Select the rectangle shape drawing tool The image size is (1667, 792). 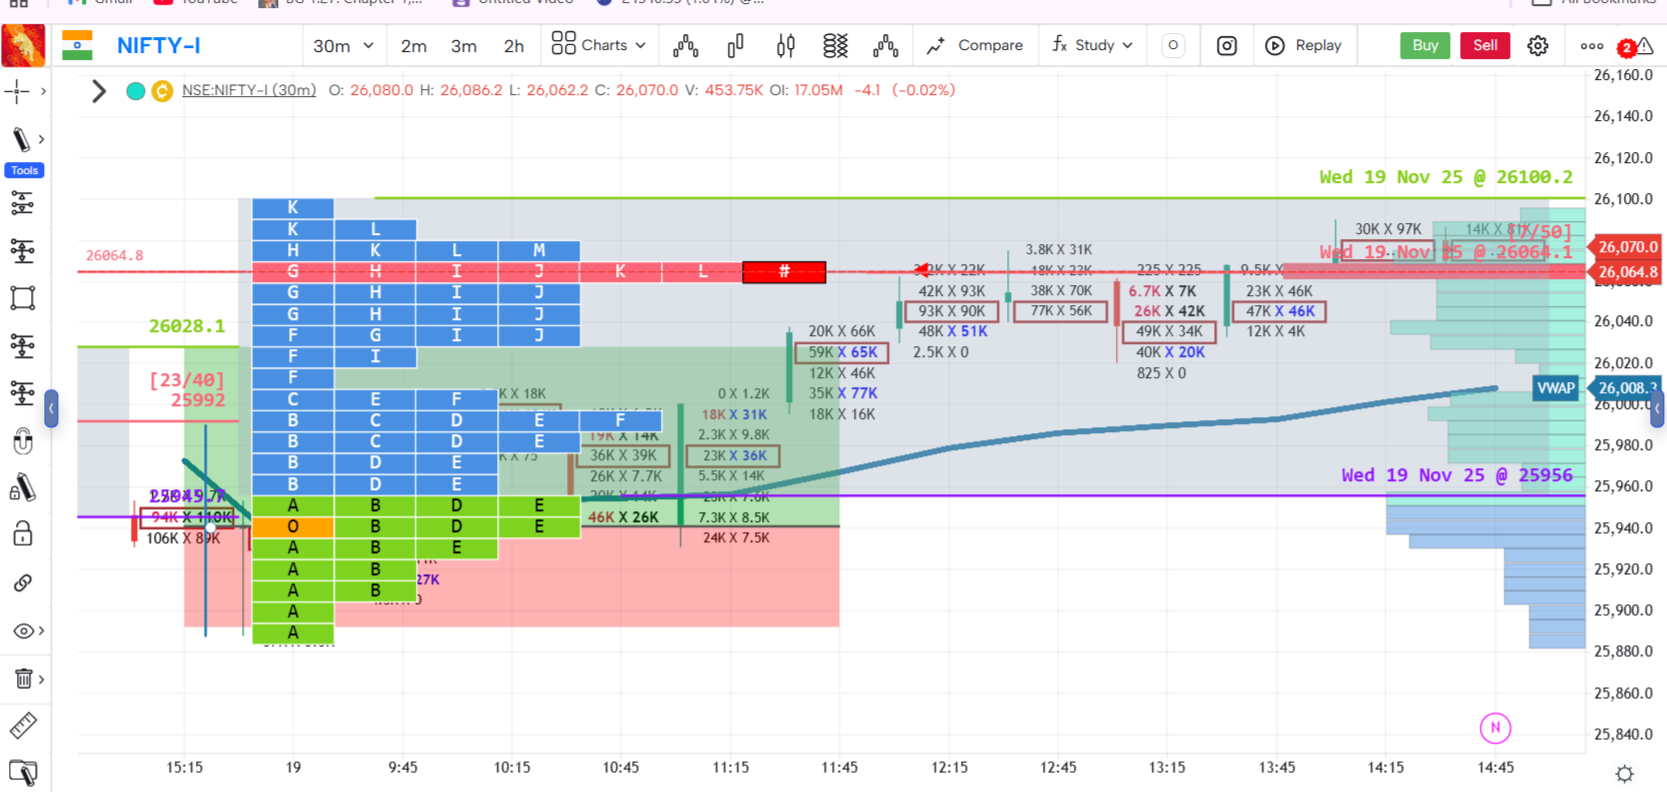pyautogui.click(x=23, y=298)
